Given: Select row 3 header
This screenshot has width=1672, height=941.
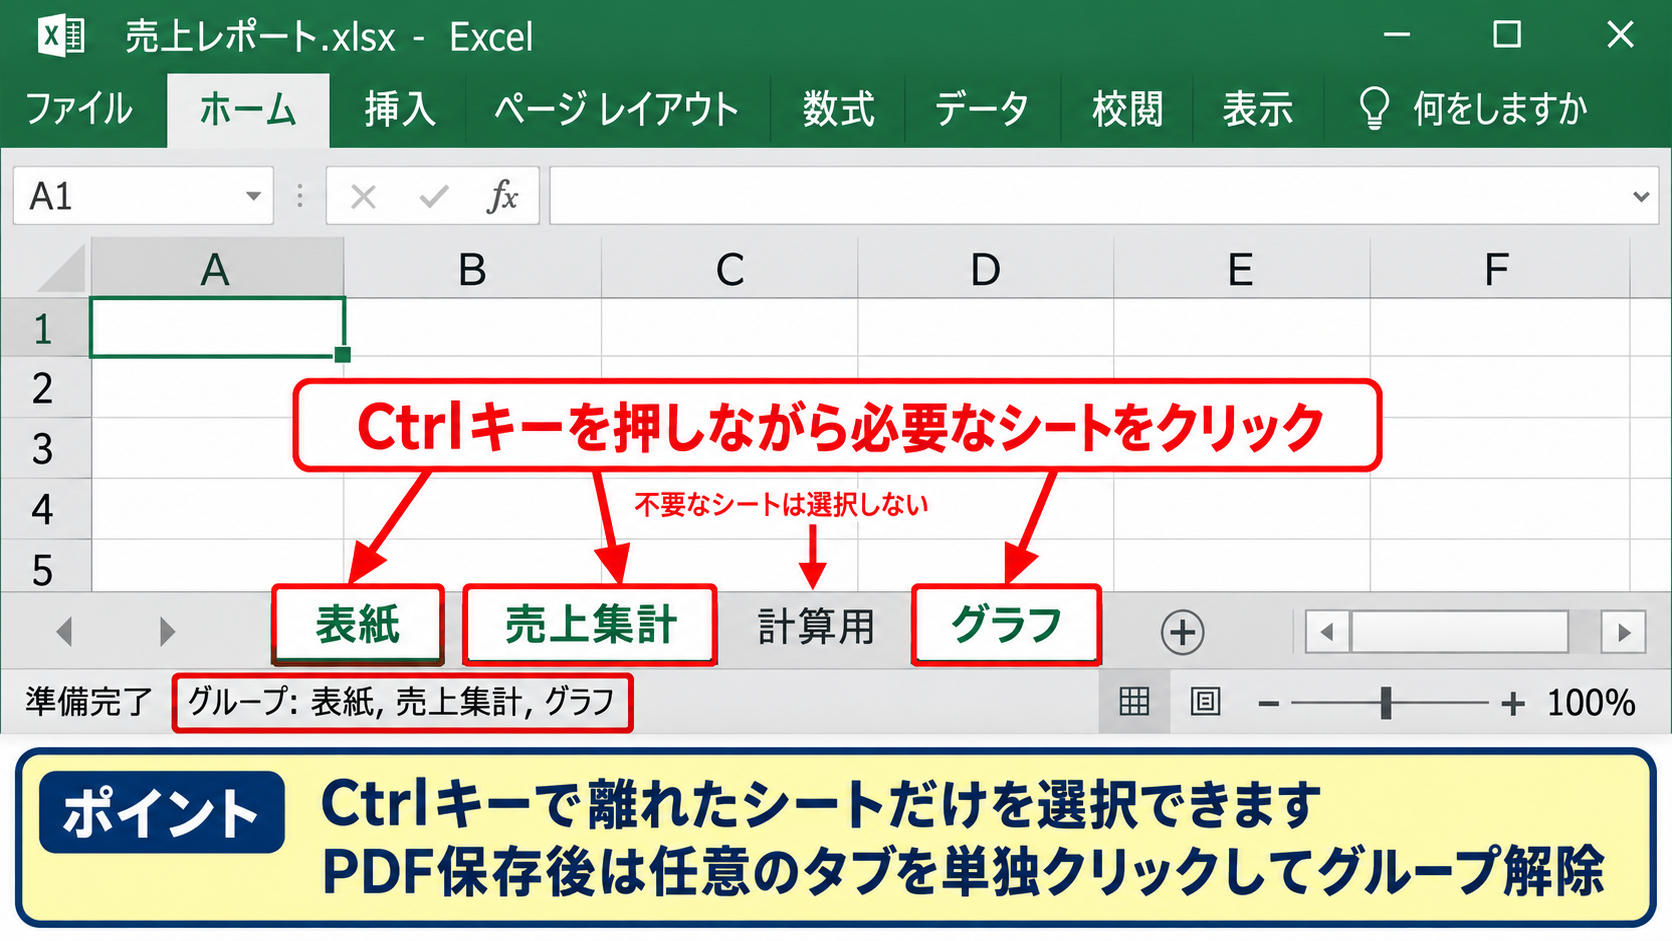Looking at the screenshot, I should pyautogui.click(x=45, y=448).
